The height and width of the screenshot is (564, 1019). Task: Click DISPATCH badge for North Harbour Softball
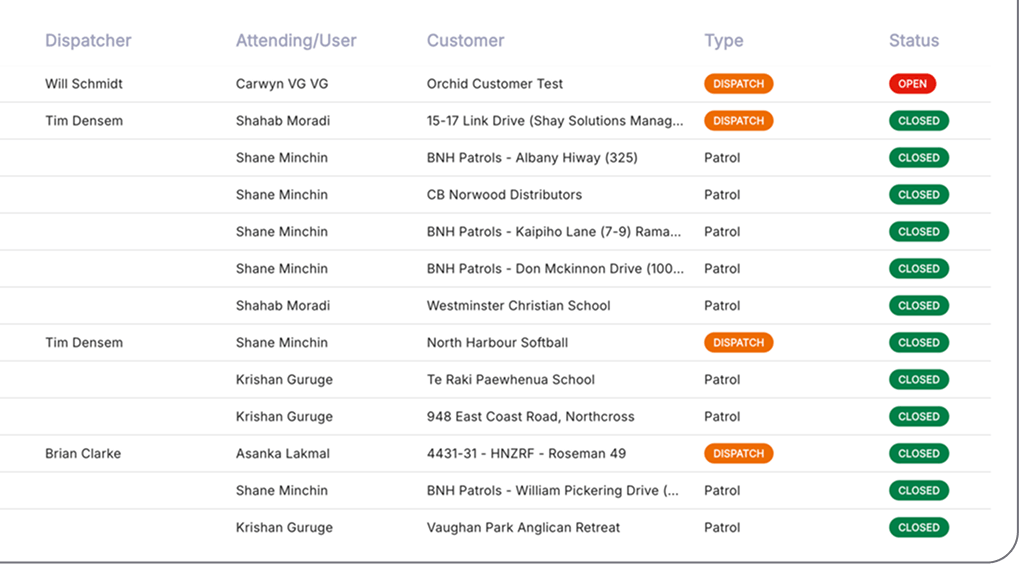[738, 343]
